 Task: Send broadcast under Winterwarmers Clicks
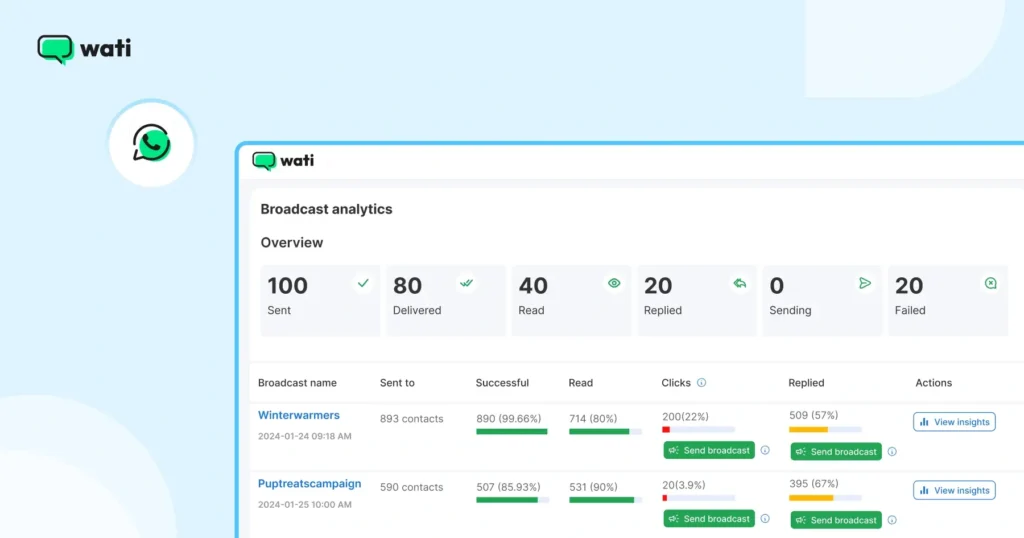(x=709, y=451)
